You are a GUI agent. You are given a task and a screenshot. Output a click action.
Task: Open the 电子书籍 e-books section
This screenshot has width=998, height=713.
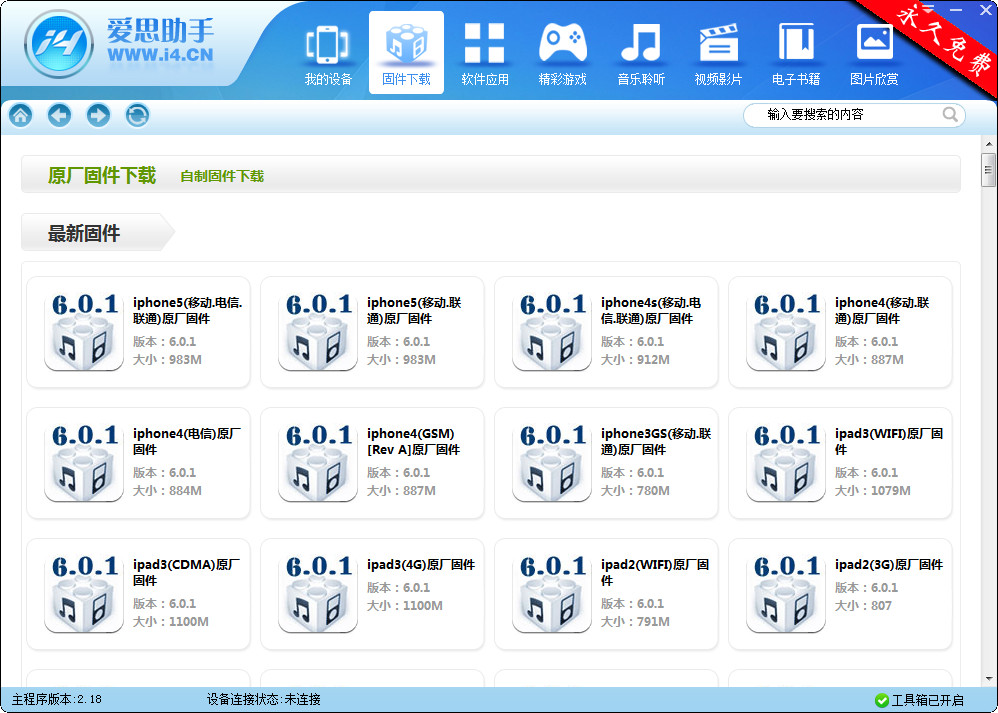pyautogui.click(x=796, y=54)
